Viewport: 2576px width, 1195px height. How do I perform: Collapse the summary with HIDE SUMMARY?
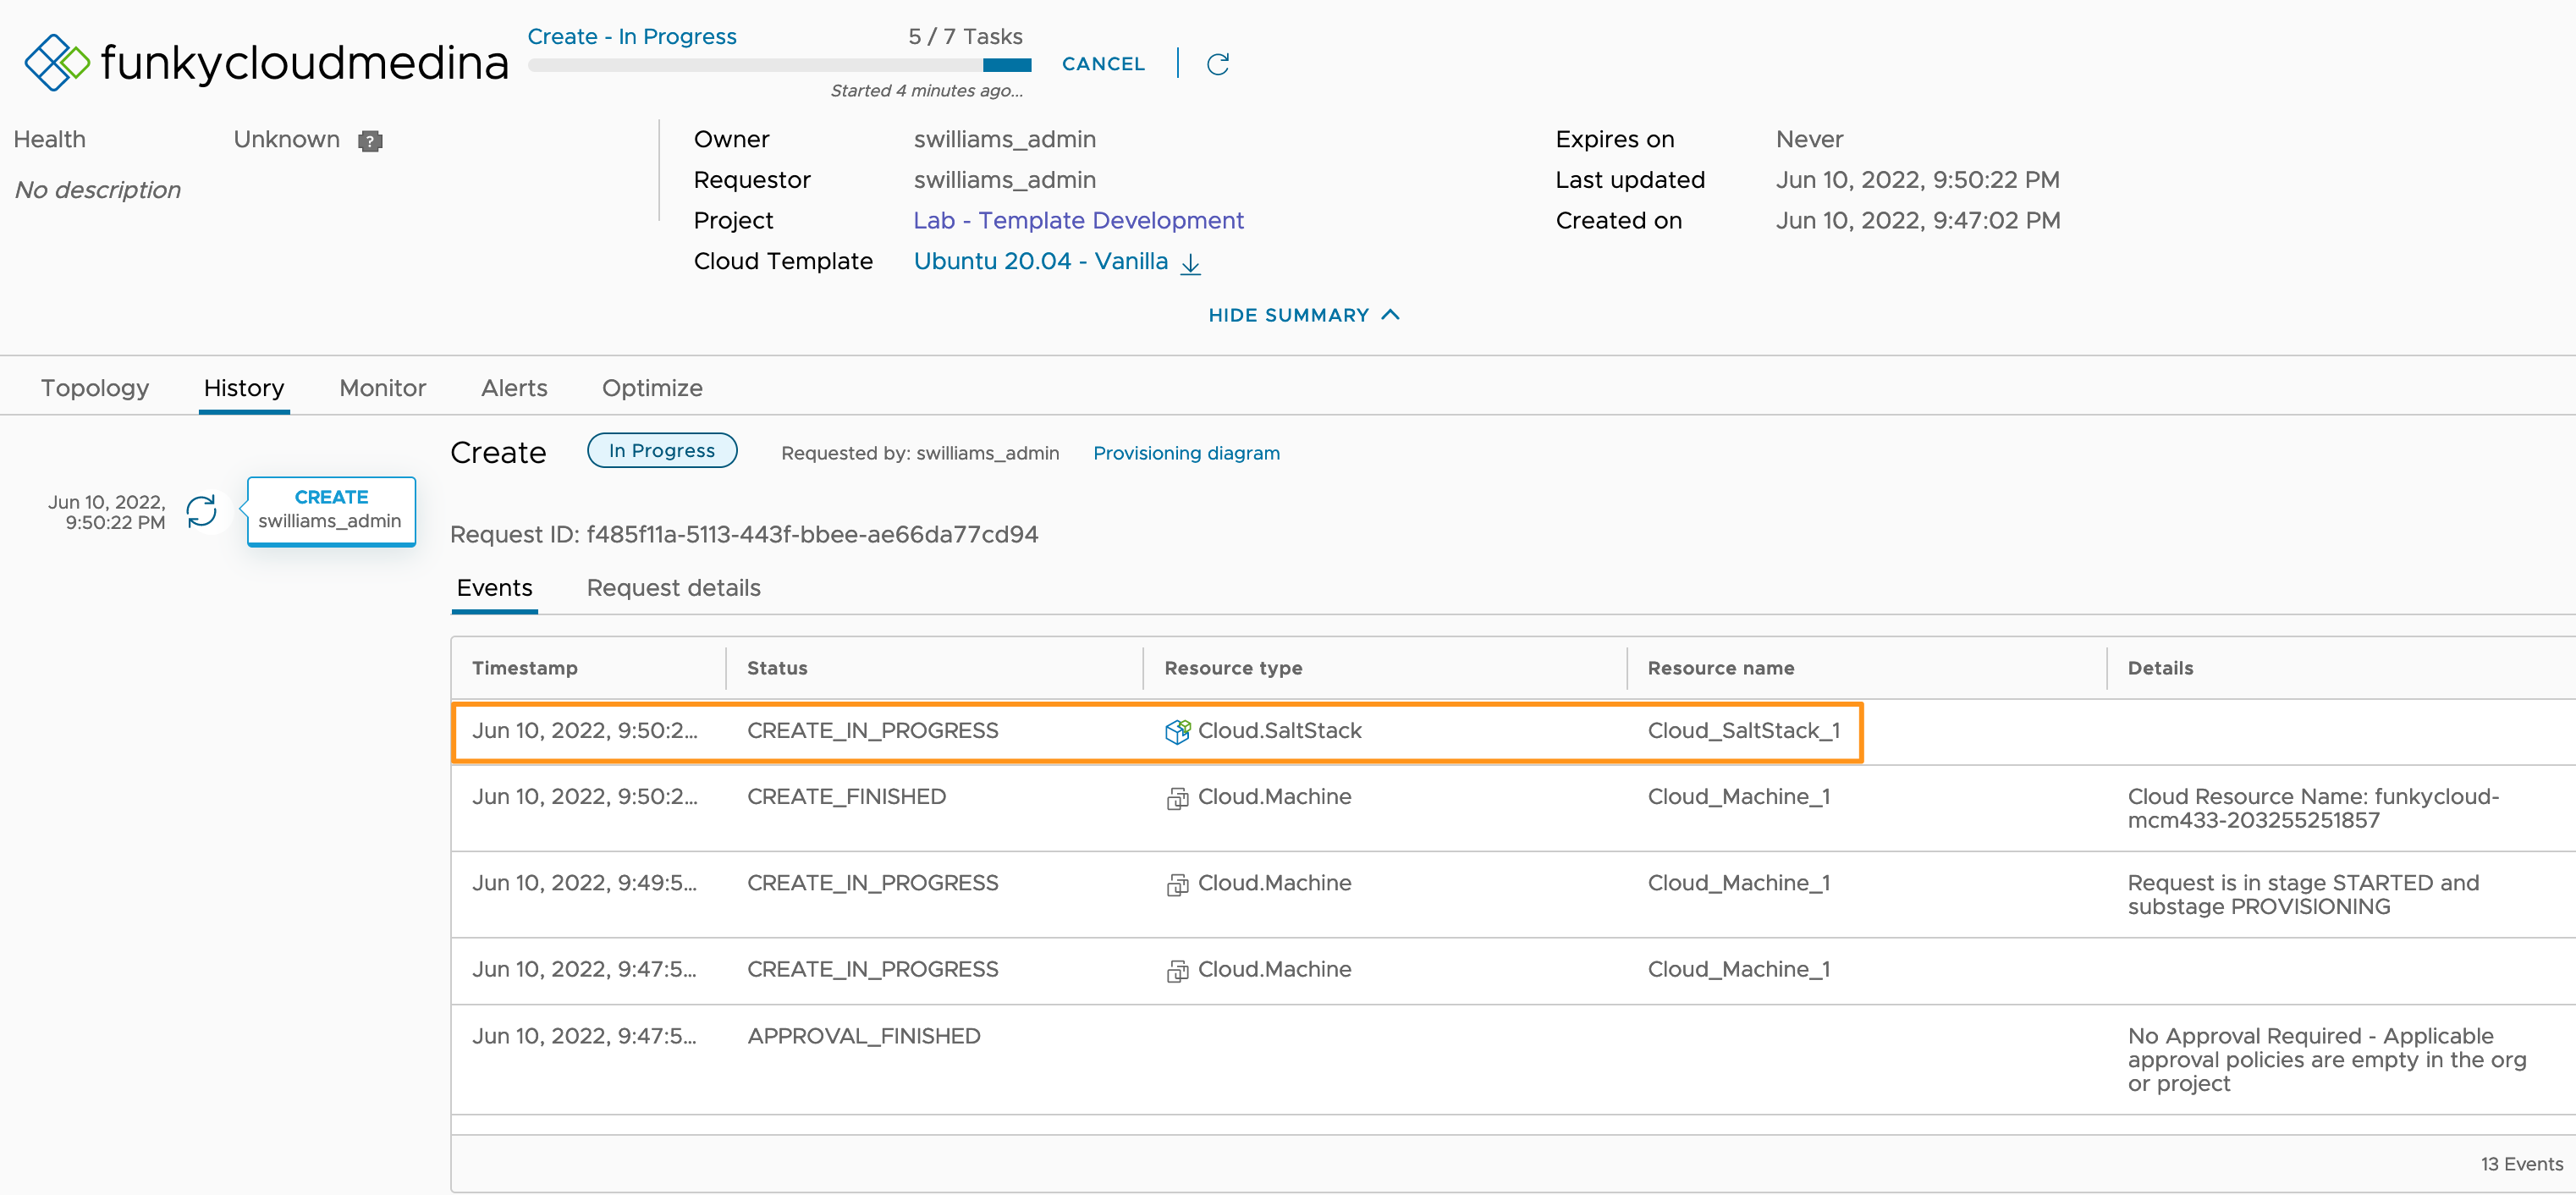(x=1303, y=315)
